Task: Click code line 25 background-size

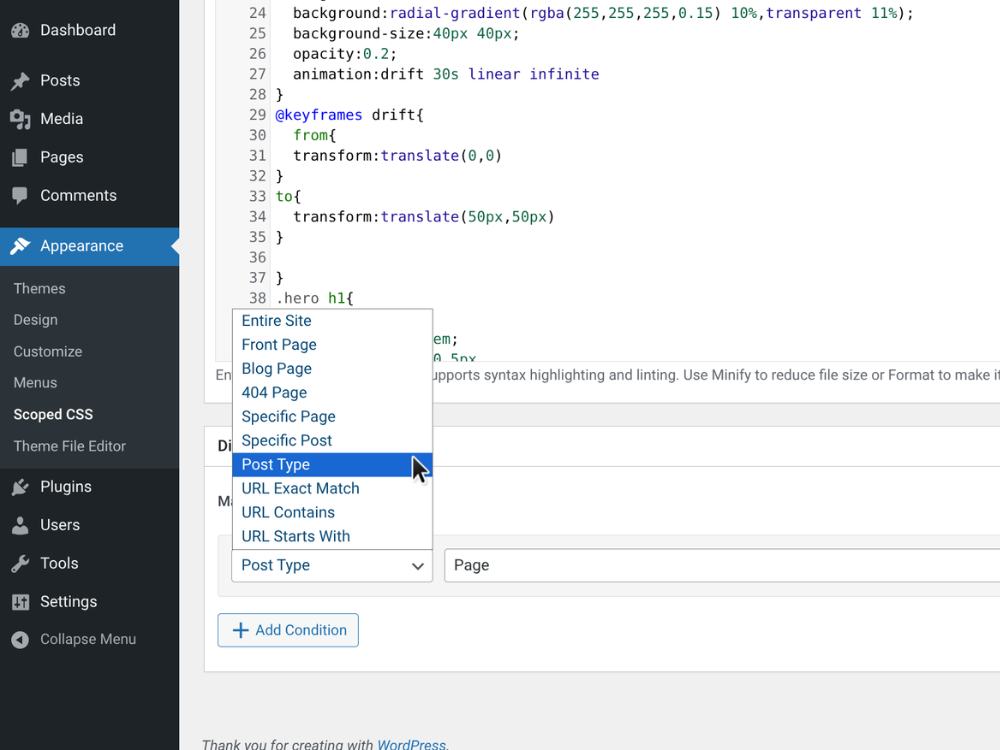Action: [406, 33]
